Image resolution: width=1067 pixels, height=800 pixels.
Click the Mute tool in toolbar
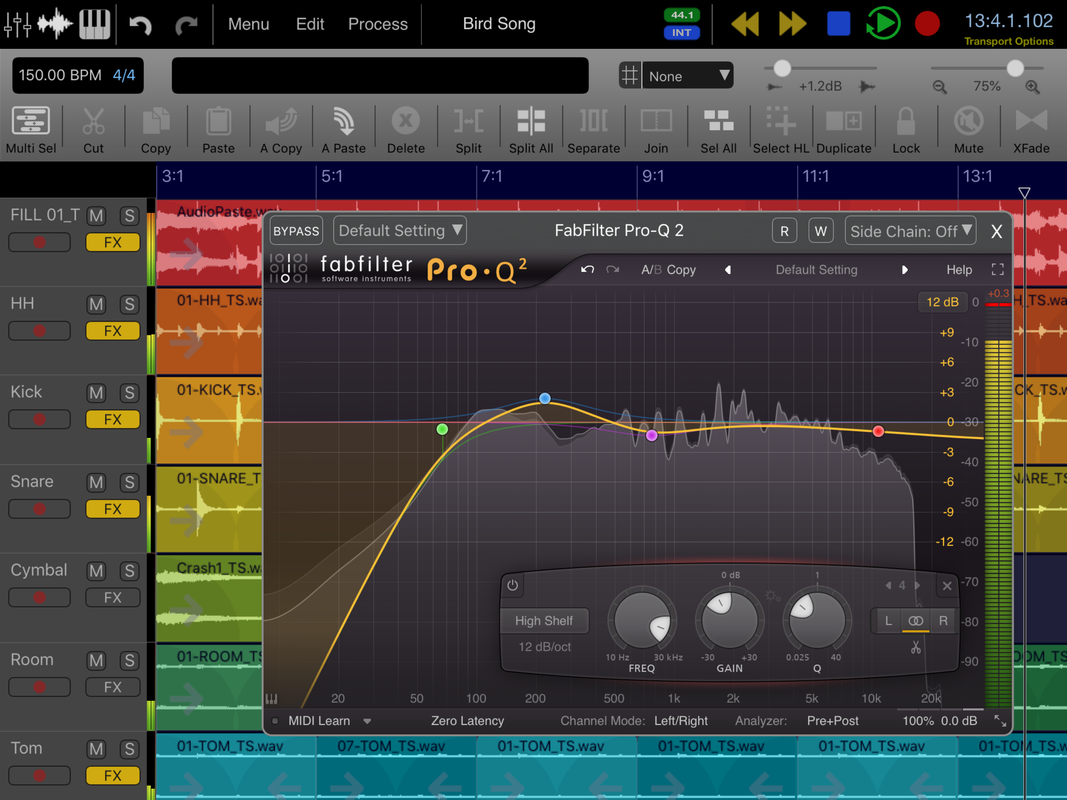pyautogui.click(x=968, y=131)
